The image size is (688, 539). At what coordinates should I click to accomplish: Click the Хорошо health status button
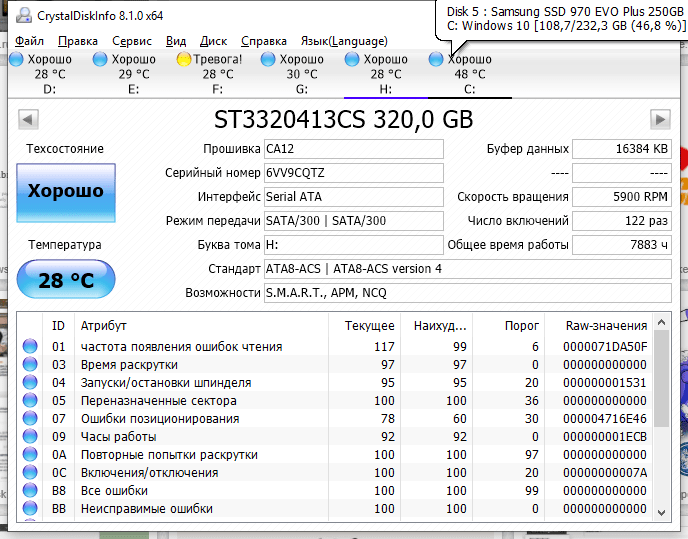66,193
